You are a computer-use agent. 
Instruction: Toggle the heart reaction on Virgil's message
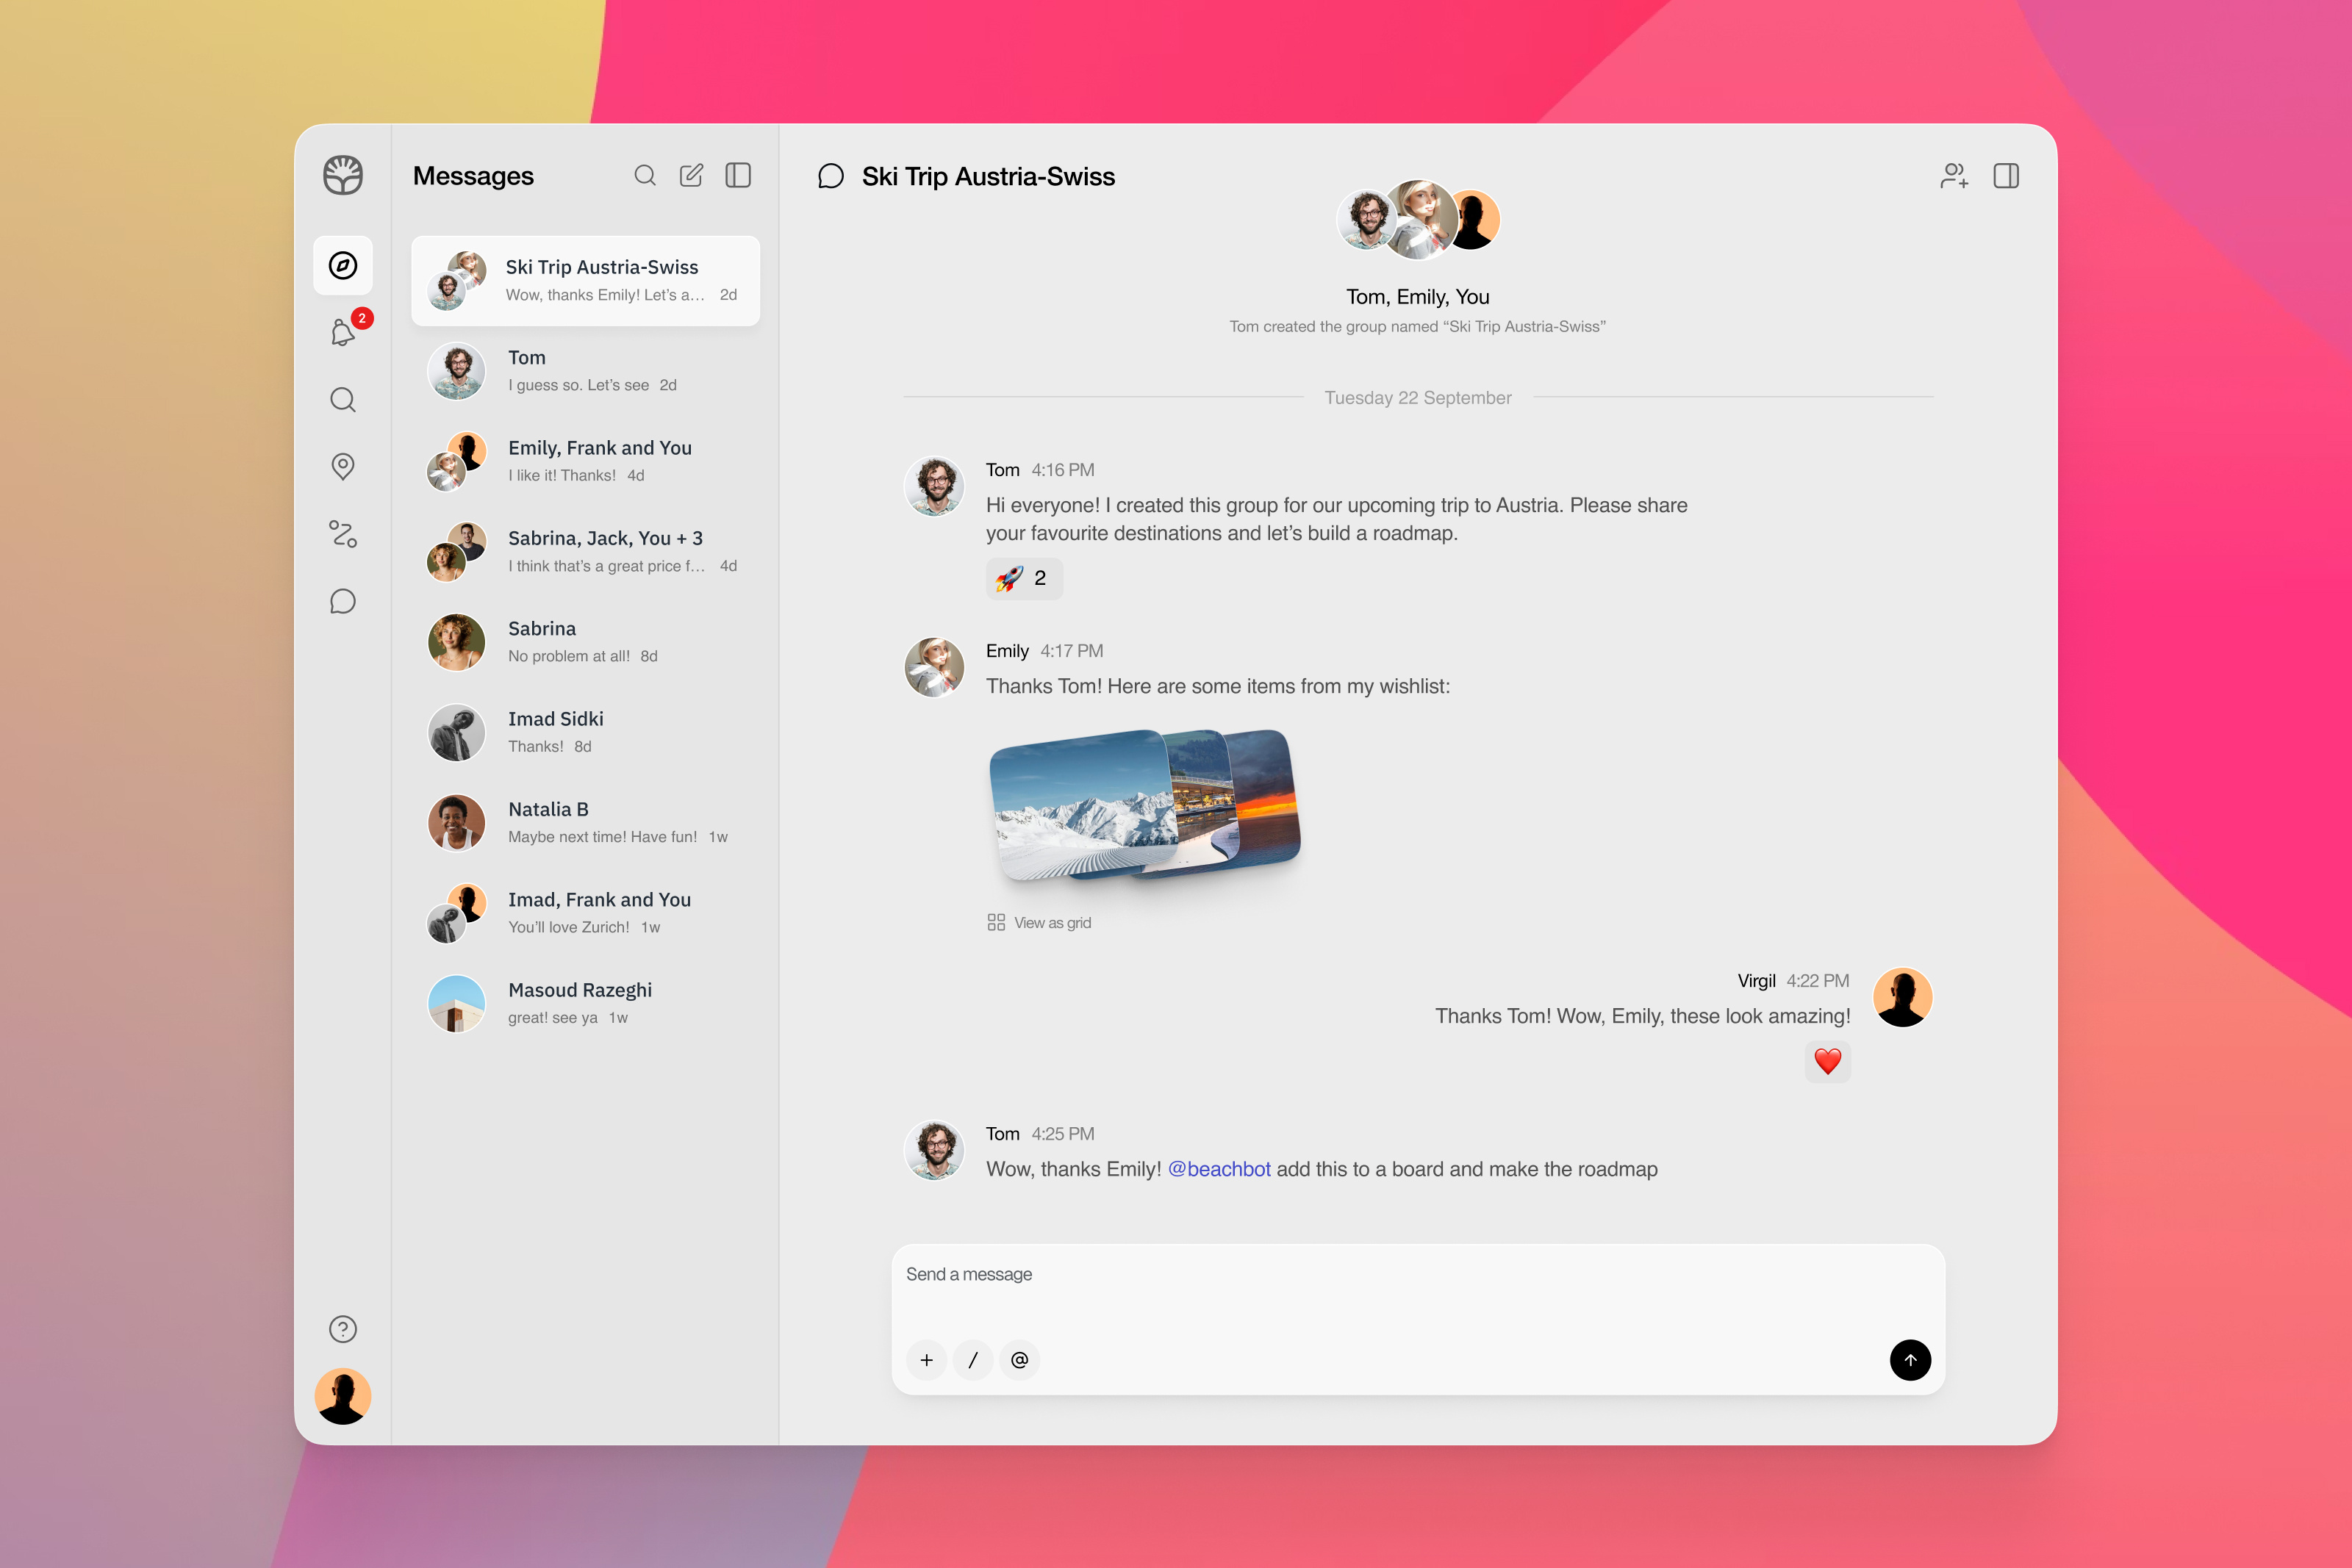(1828, 1061)
